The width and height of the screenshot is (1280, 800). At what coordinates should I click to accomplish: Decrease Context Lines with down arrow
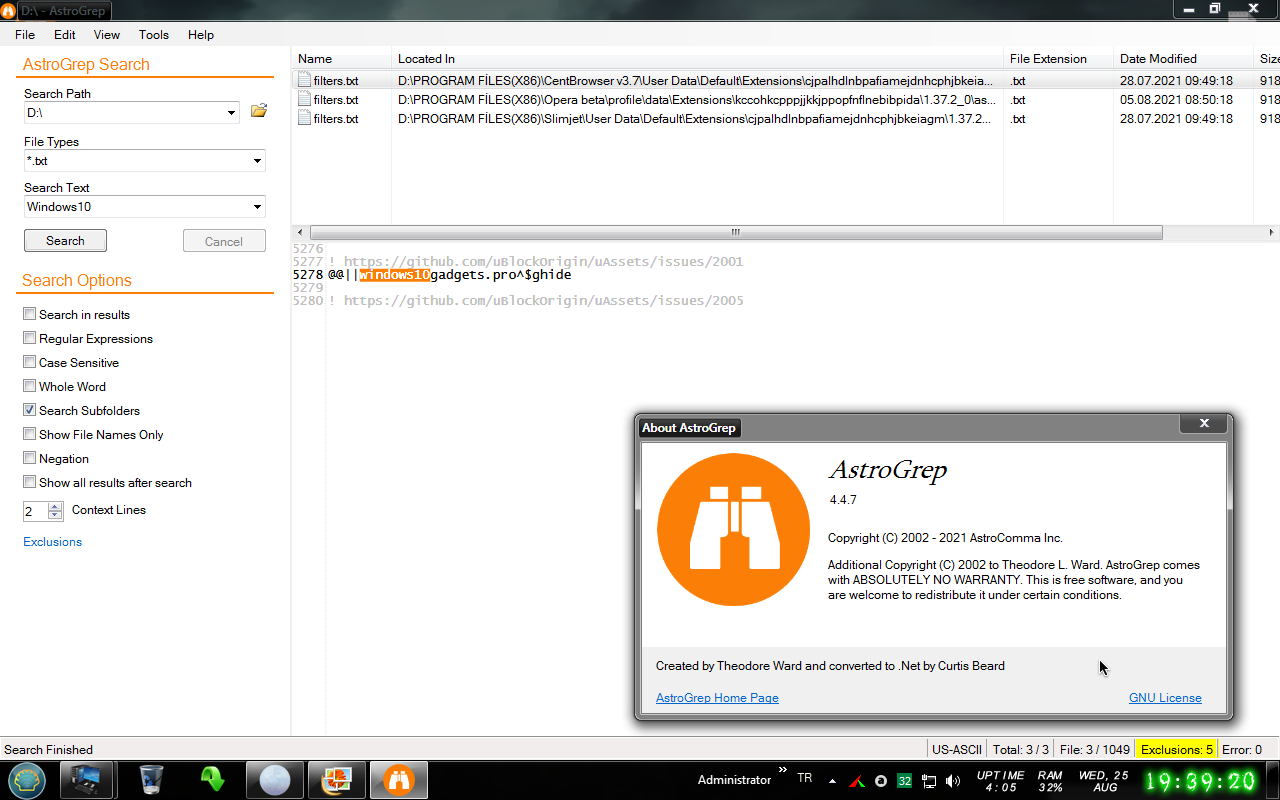click(55, 516)
